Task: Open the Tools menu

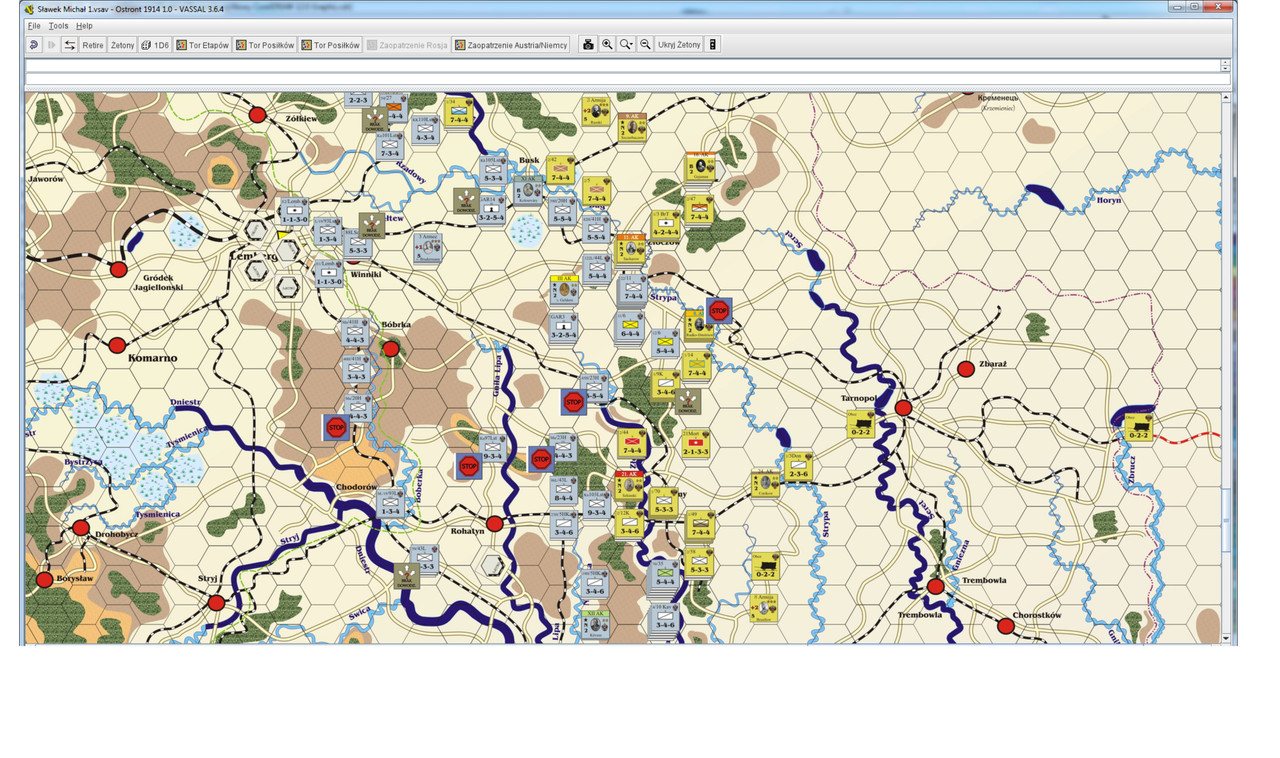Action: 59,26
